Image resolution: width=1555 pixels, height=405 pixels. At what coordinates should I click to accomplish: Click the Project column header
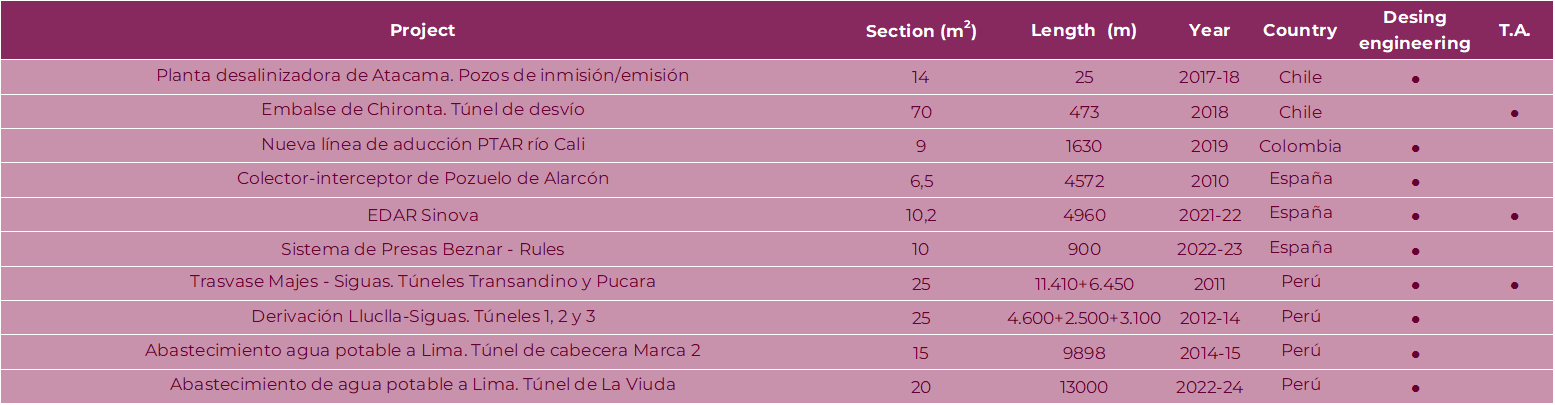tap(422, 30)
